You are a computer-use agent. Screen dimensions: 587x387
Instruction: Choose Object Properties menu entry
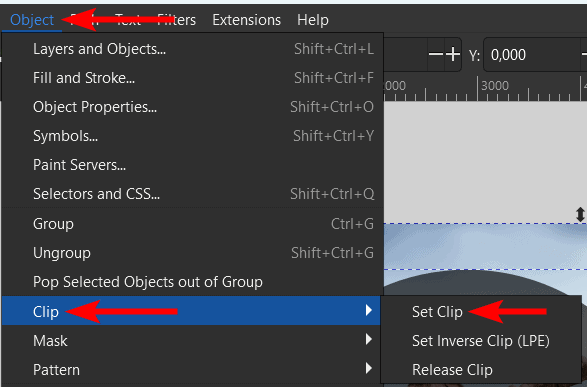193,107
